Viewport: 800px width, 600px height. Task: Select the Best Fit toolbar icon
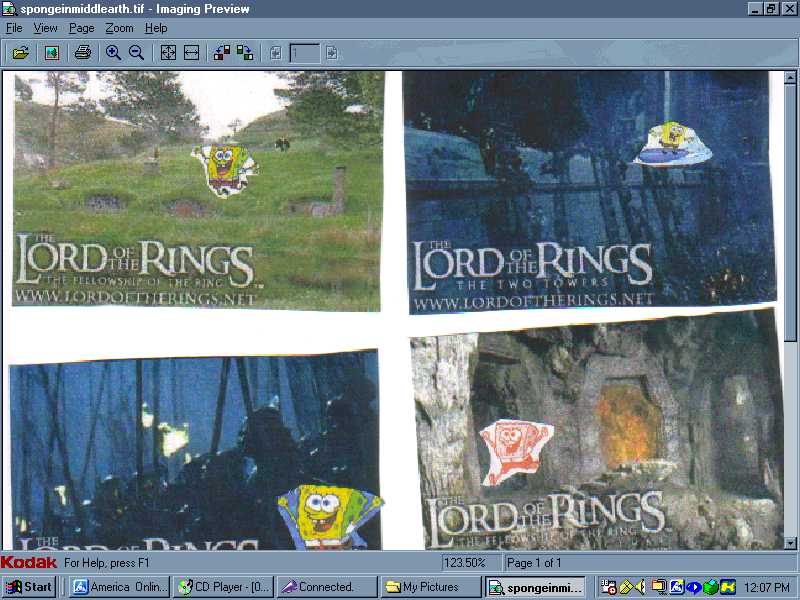click(168, 53)
